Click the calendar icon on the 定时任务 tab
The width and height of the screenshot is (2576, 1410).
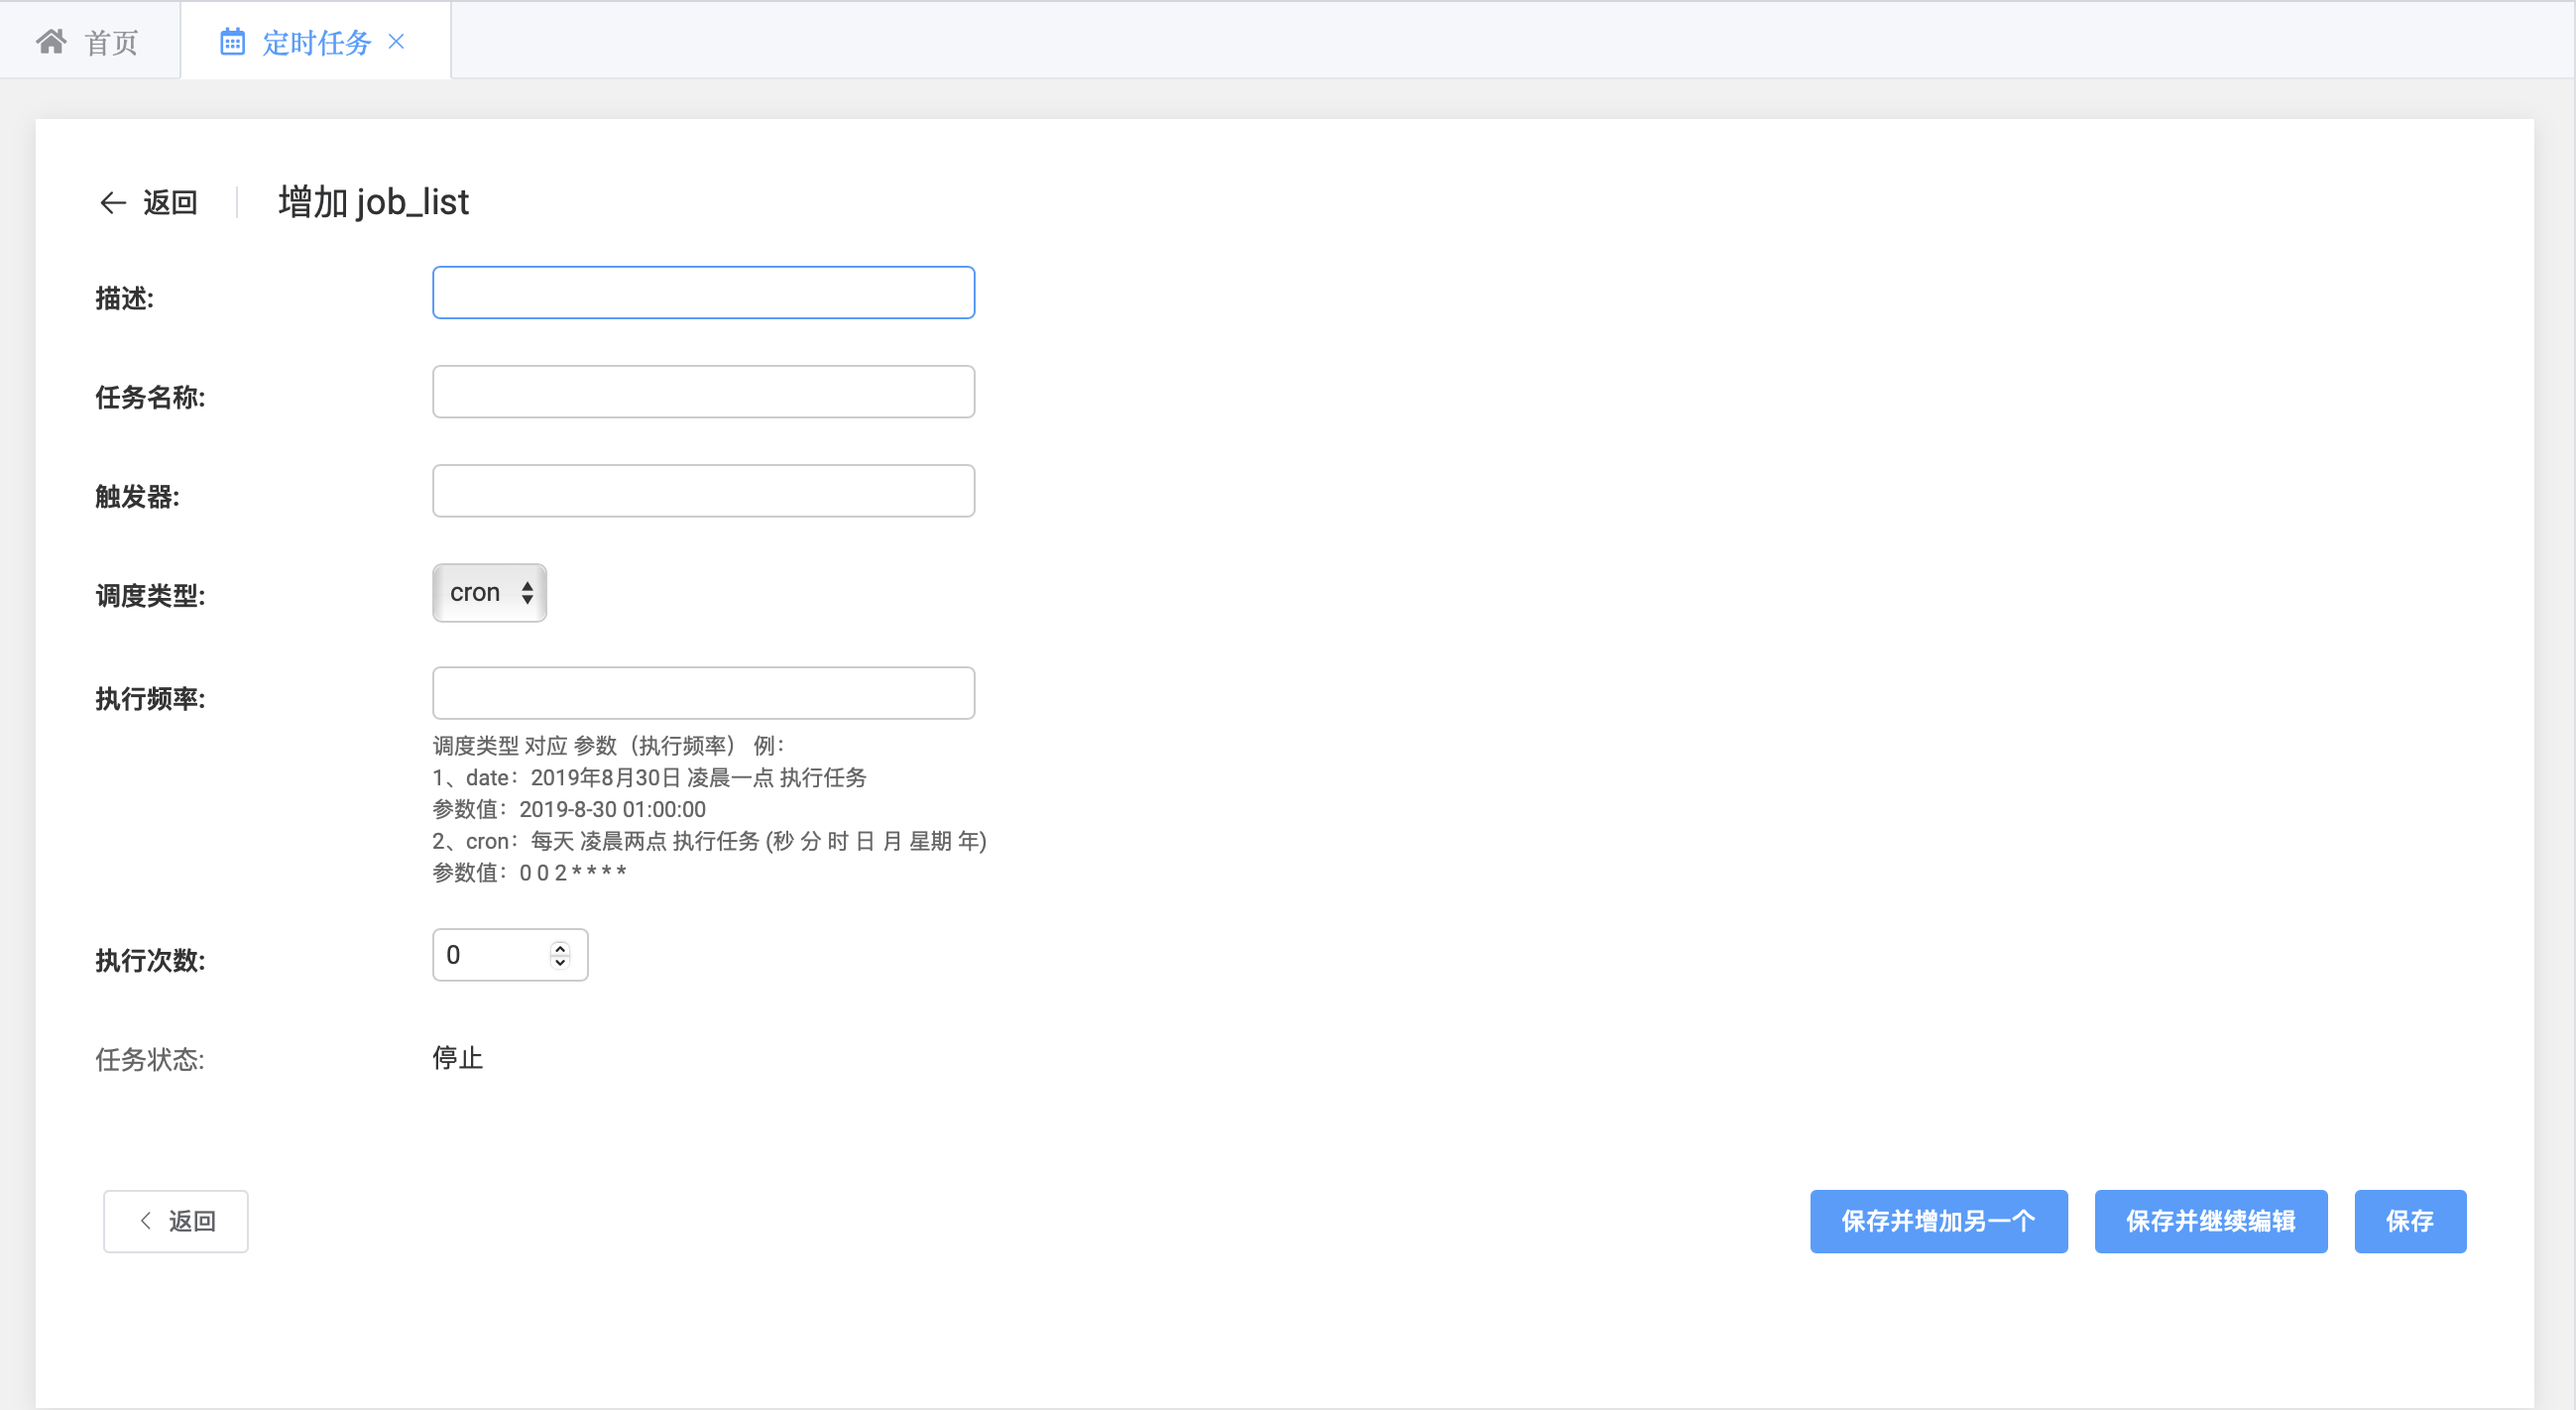(232, 41)
